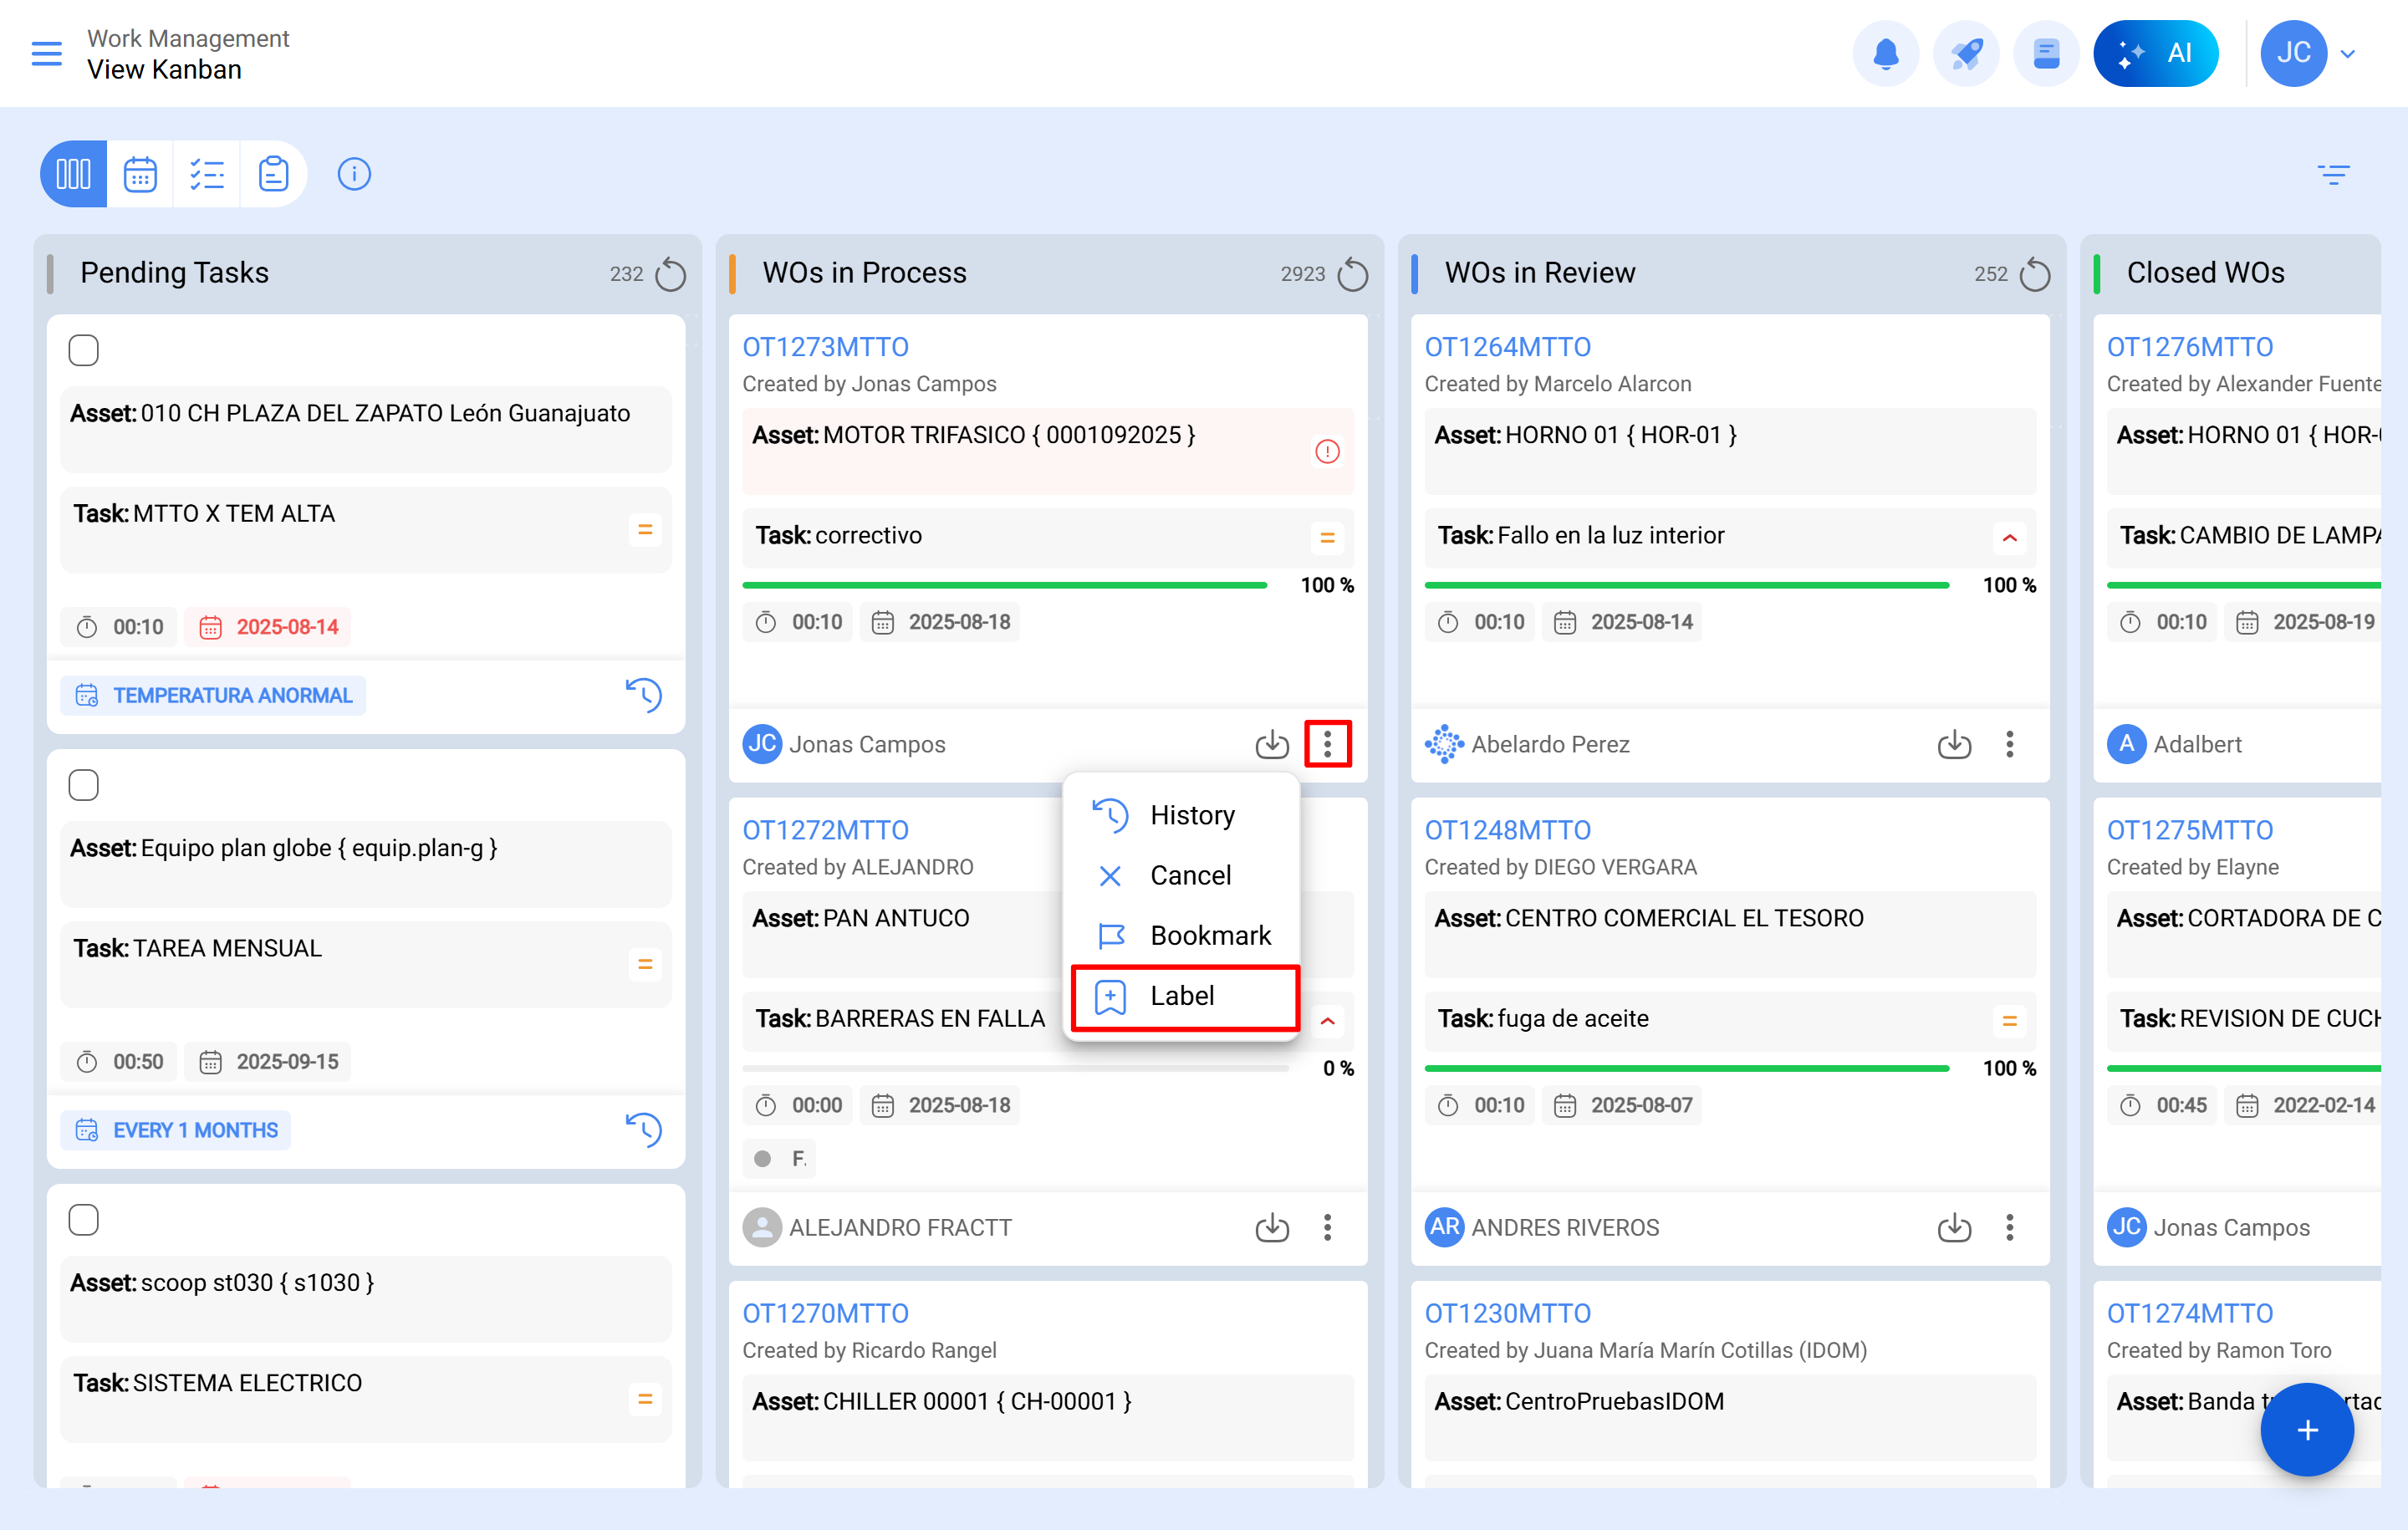Switch to calendar view

(140, 174)
